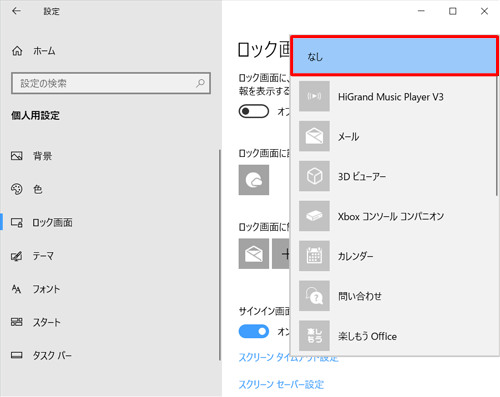The width and height of the screenshot is (500, 397).
Task: Click the magnifier icon in search box
Action: click(x=200, y=83)
